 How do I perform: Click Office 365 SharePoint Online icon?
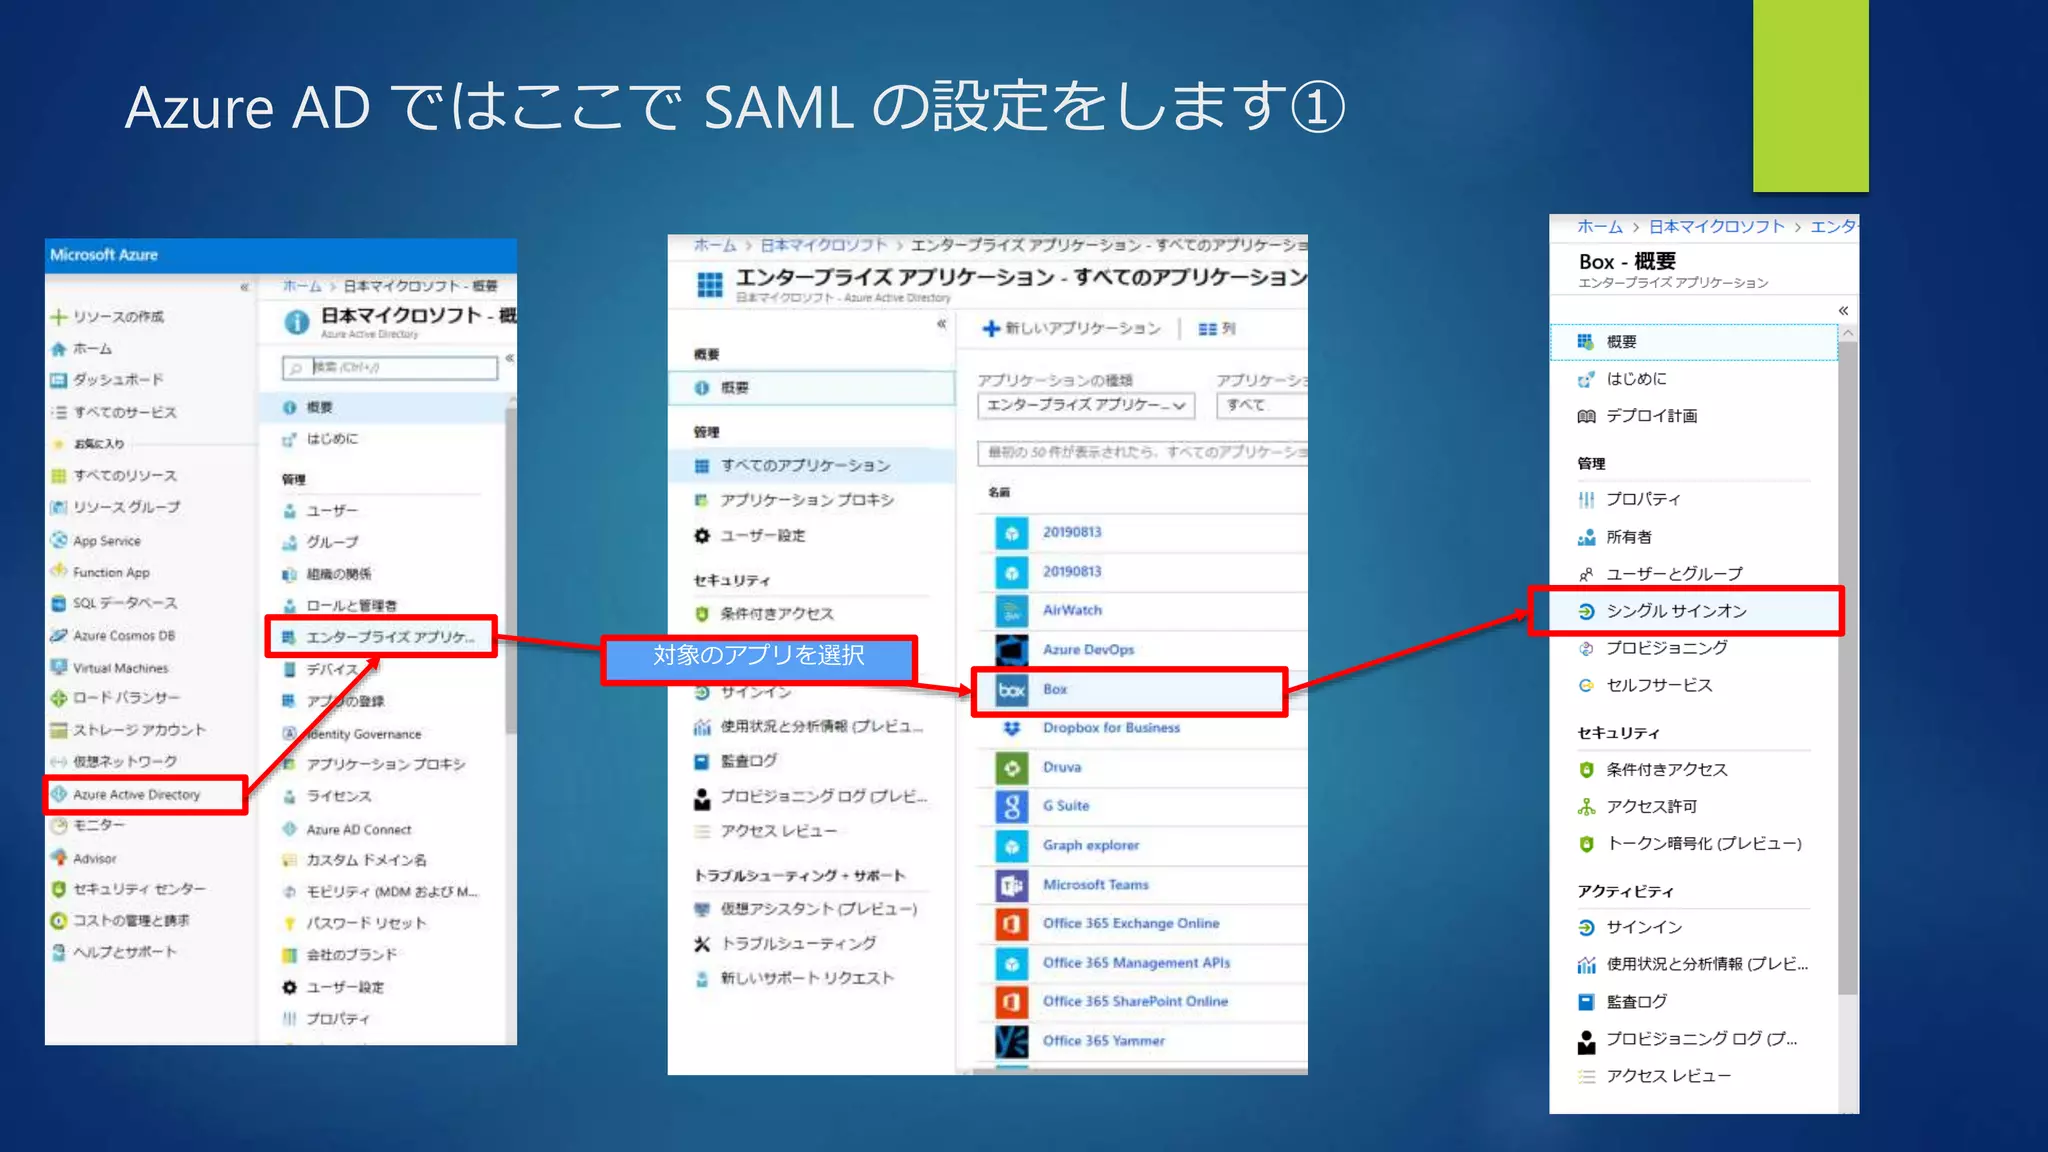tap(1012, 1002)
